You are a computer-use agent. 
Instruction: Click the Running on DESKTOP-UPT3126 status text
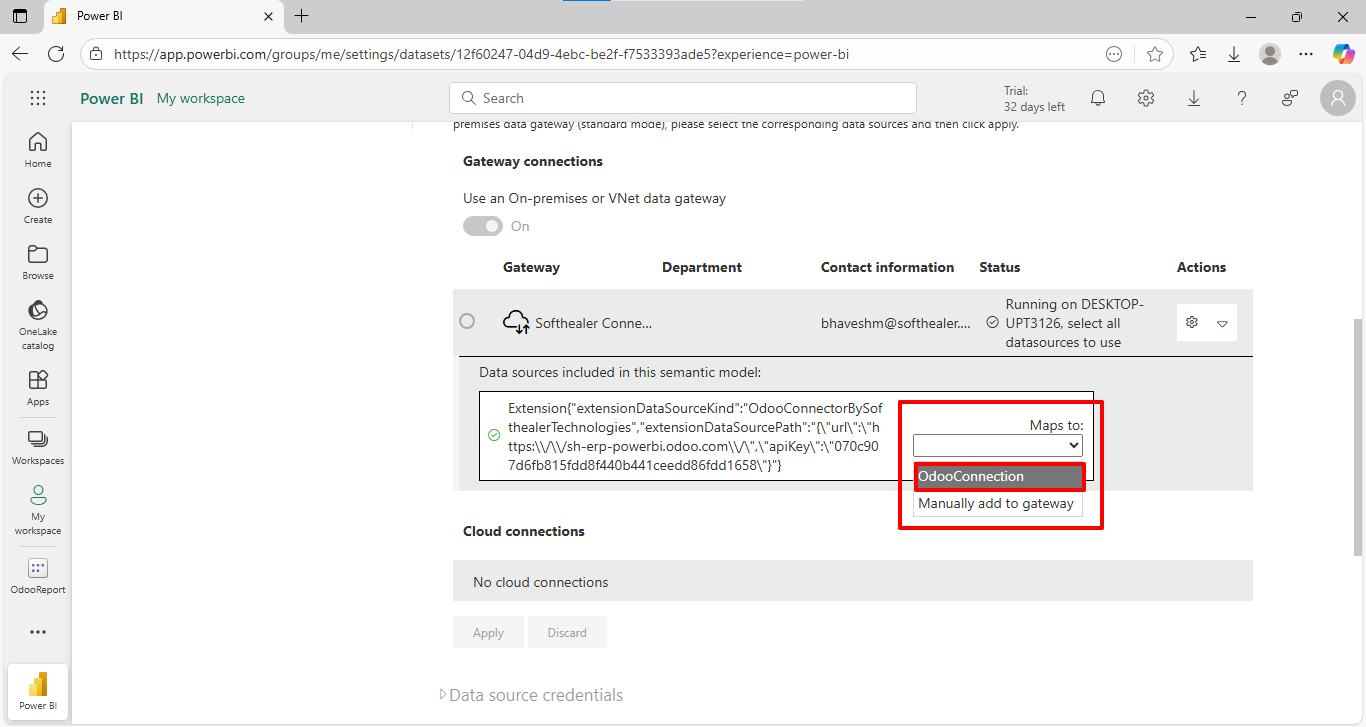[1075, 323]
